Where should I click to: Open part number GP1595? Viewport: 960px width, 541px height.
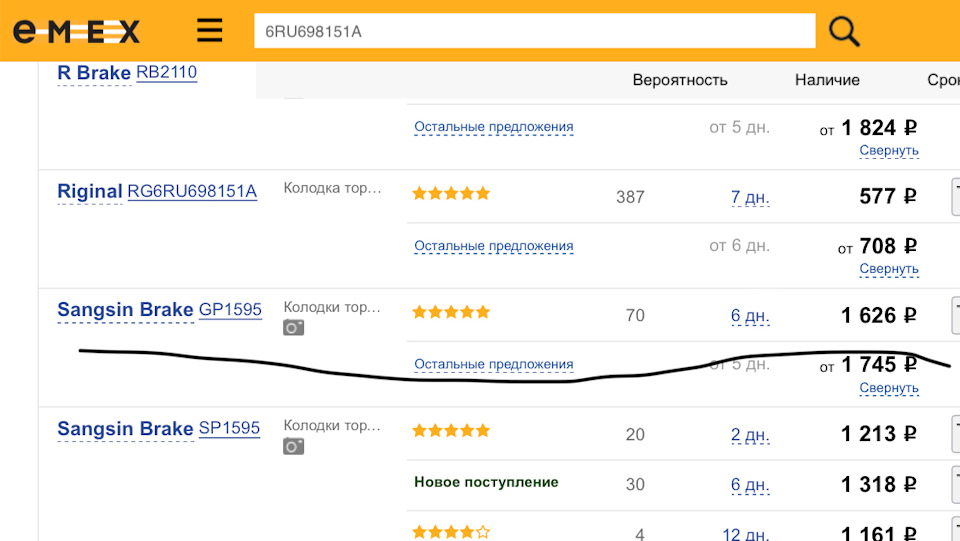point(230,310)
